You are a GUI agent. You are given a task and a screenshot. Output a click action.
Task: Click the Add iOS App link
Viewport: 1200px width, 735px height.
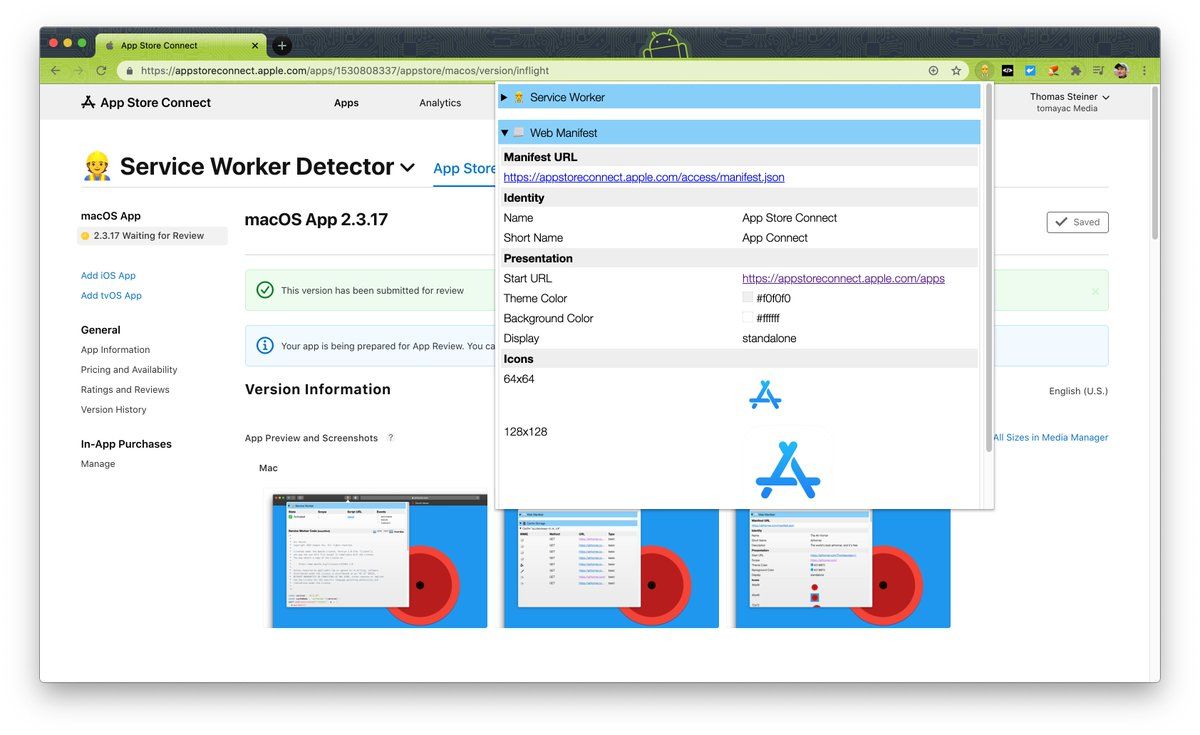coord(108,276)
